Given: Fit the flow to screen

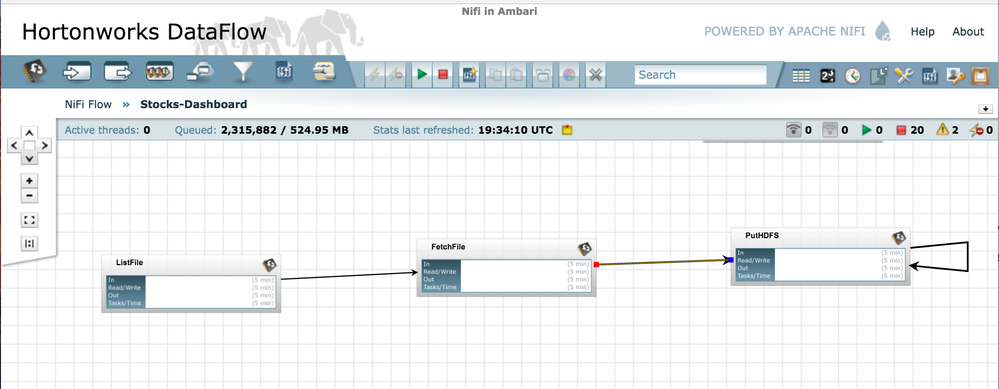Looking at the screenshot, I should pos(29,220).
